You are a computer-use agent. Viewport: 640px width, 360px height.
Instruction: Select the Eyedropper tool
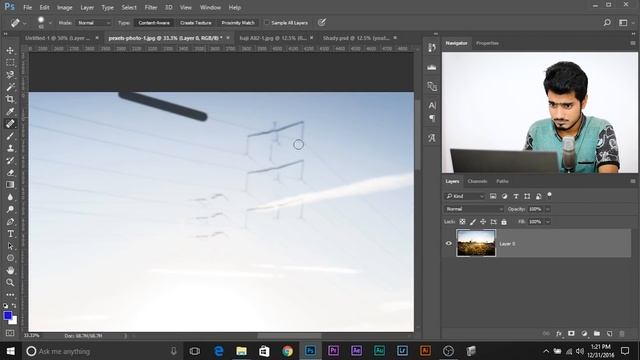pos(10,111)
